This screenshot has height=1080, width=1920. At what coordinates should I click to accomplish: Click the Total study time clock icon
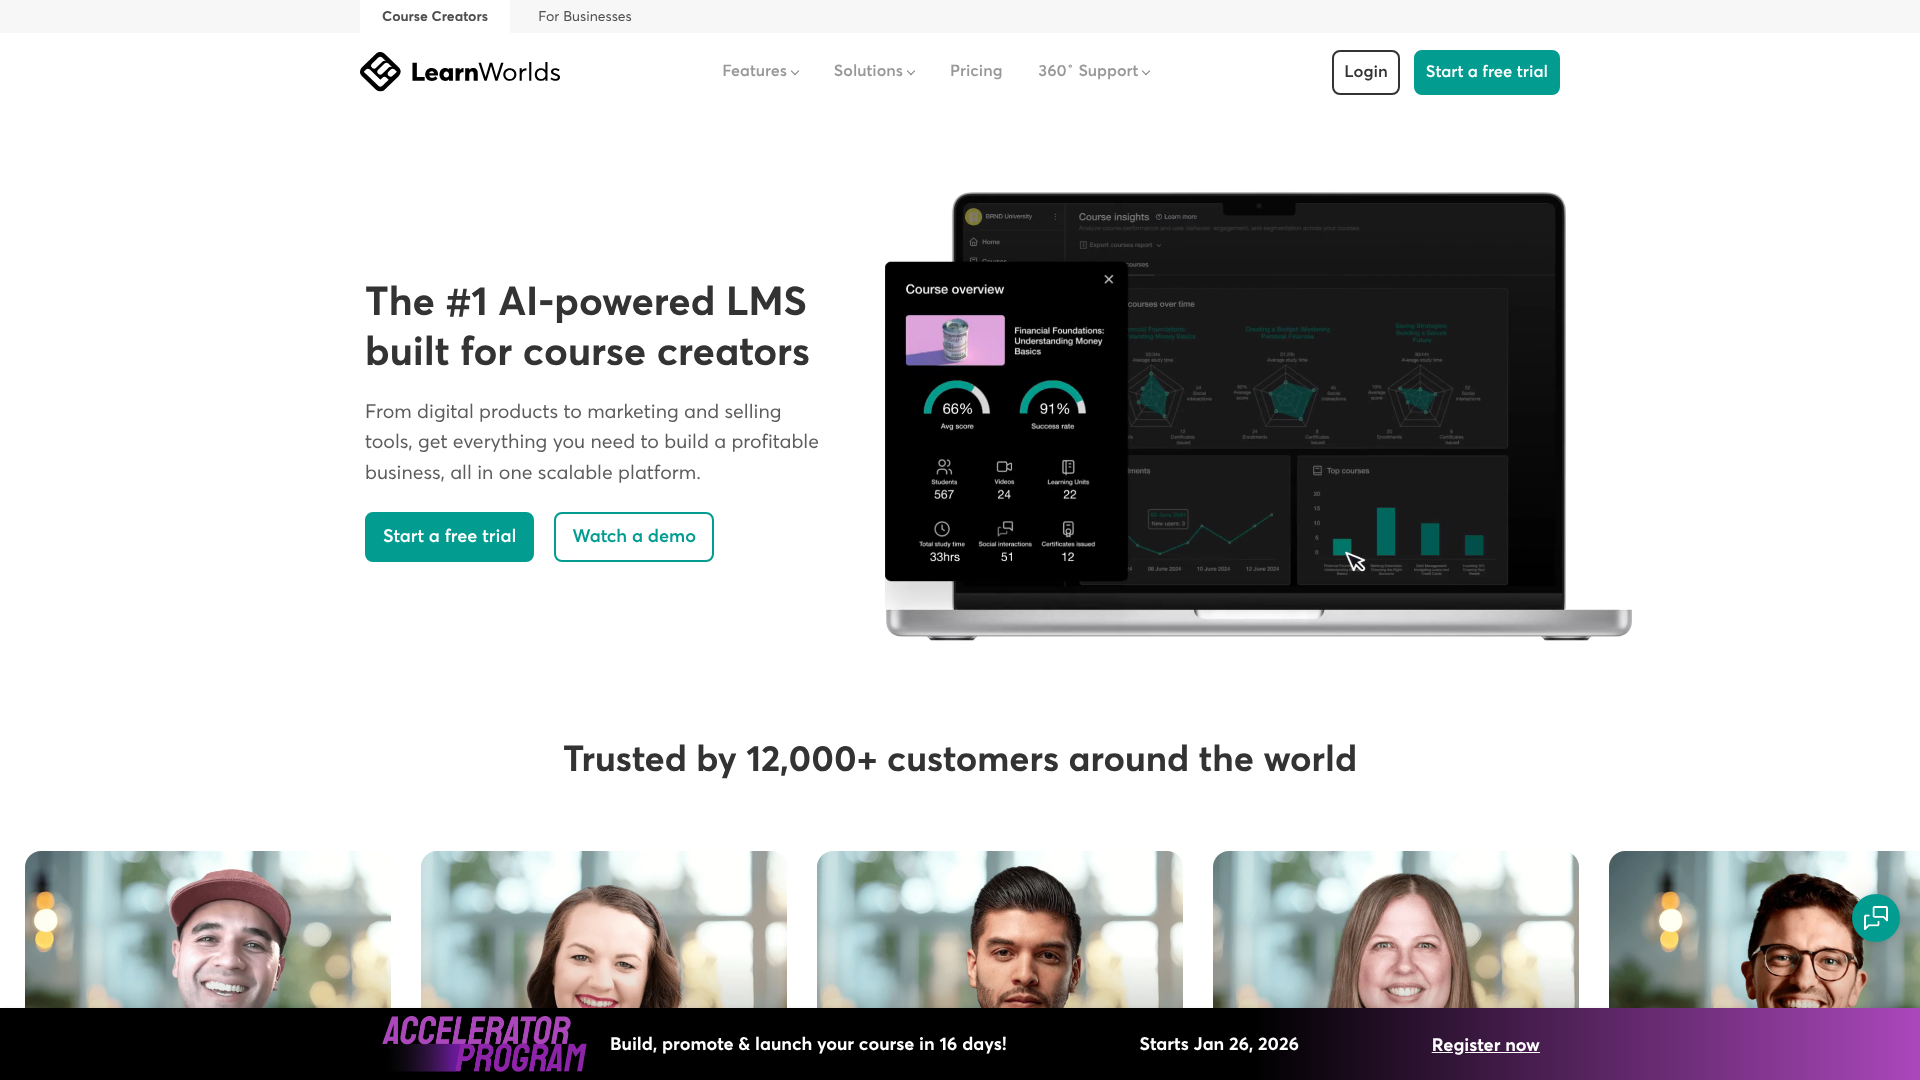coord(942,529)
